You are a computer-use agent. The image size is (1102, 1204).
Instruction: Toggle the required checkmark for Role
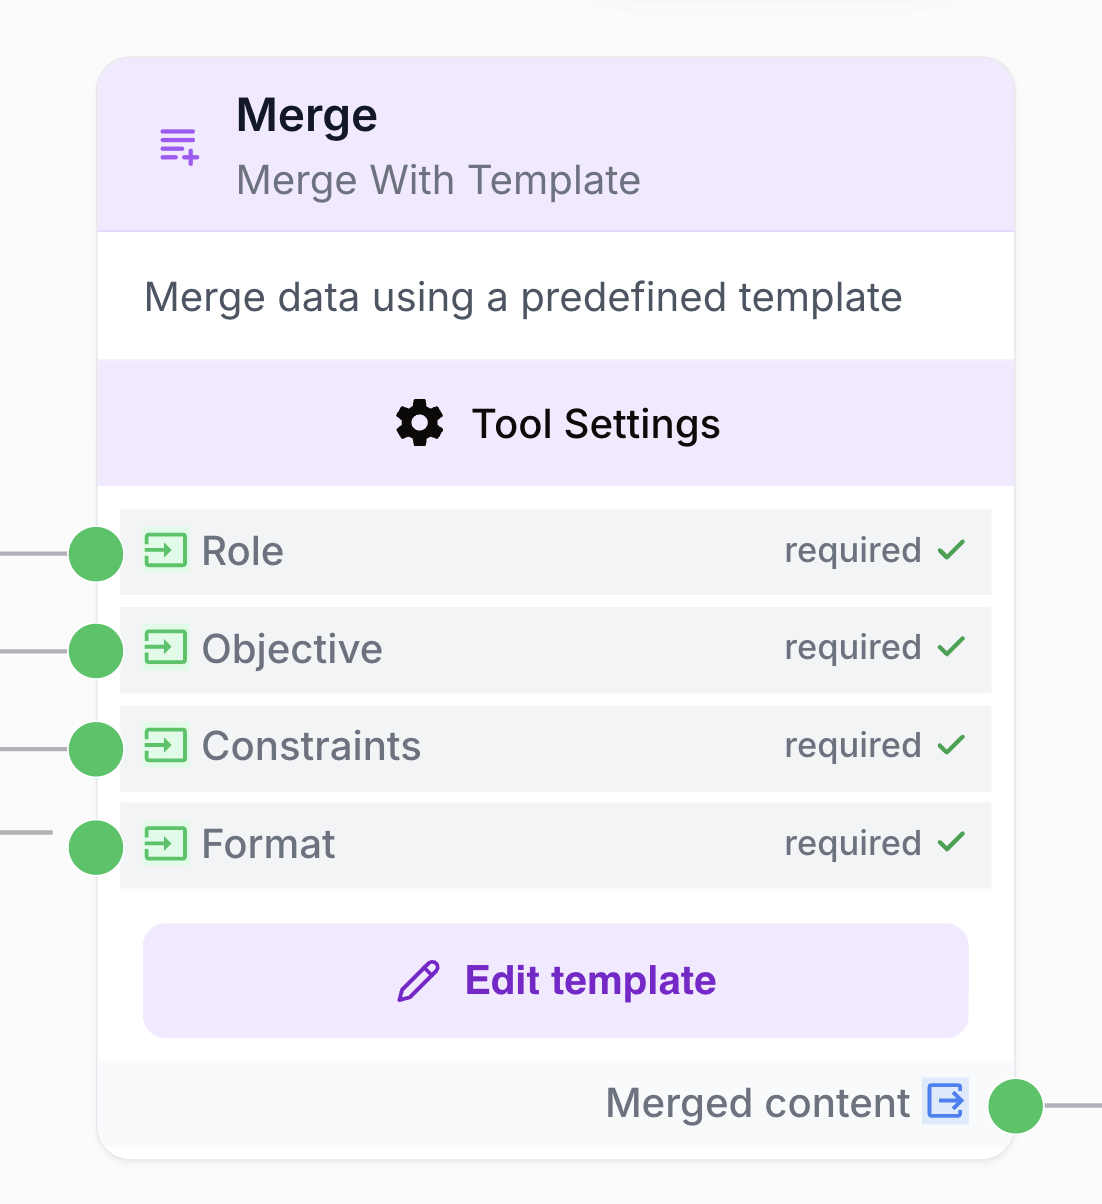[x=952, y=550]
